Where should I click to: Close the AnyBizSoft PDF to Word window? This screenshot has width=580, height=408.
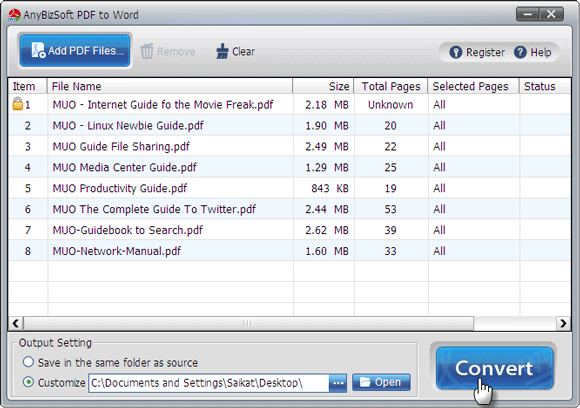tap(552, 14)
